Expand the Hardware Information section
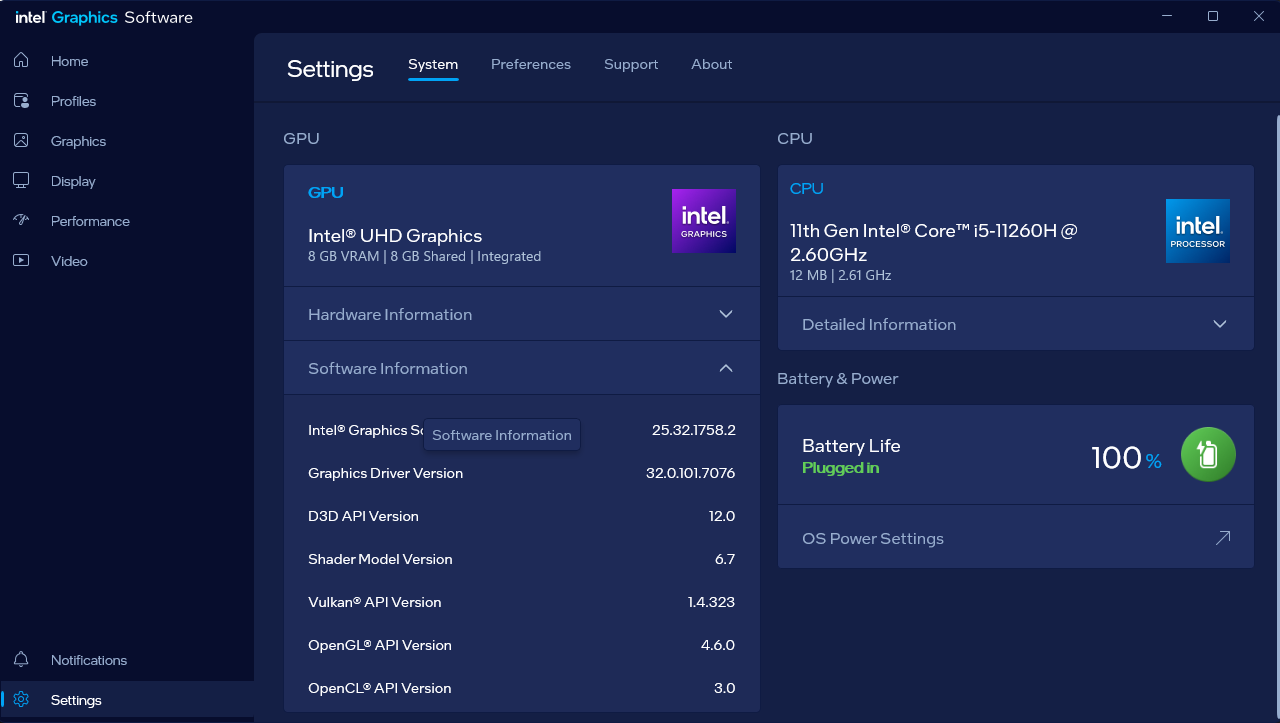 [726, 314]
